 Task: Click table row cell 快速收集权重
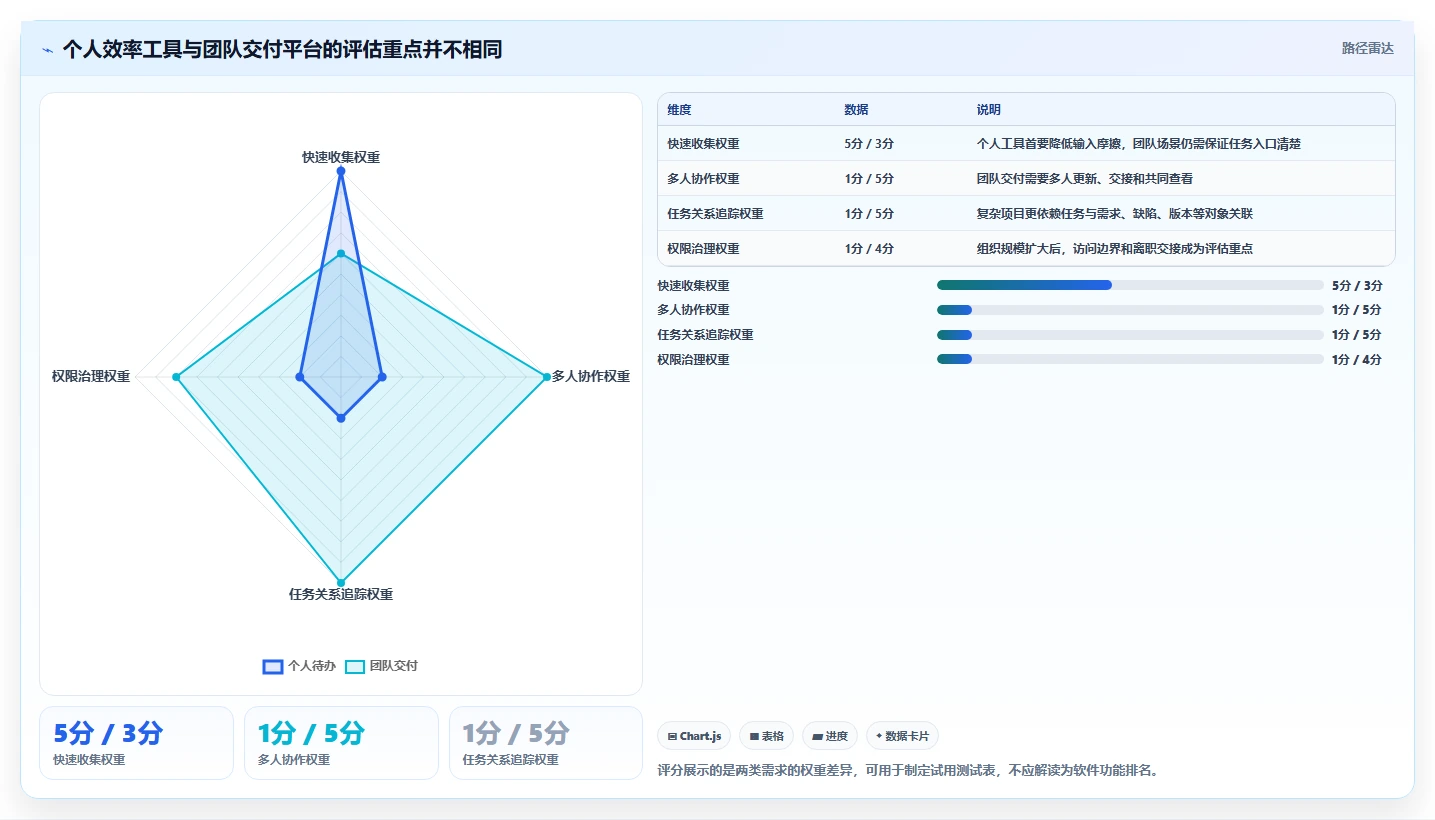704,144
